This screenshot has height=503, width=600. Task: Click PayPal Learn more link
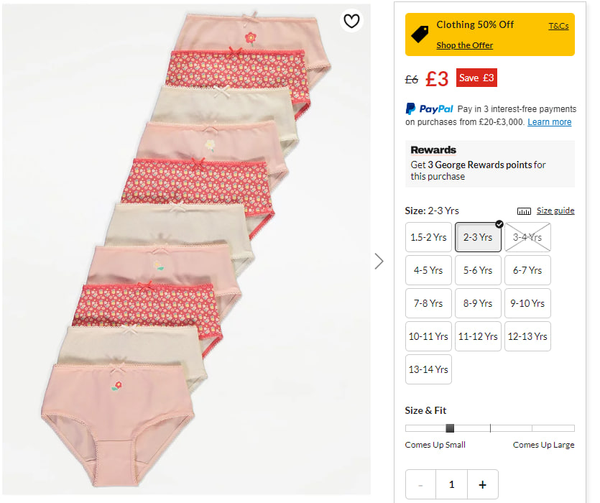click(x=550, y=122)
